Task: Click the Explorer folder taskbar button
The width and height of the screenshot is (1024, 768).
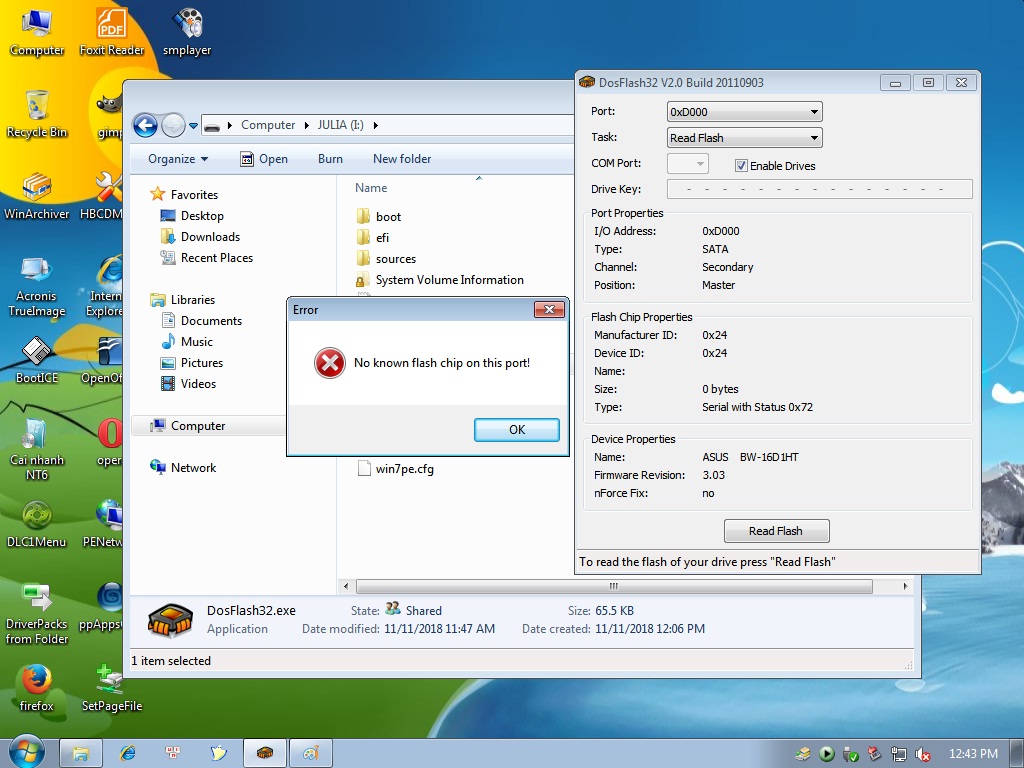Action: pos(80,754)
